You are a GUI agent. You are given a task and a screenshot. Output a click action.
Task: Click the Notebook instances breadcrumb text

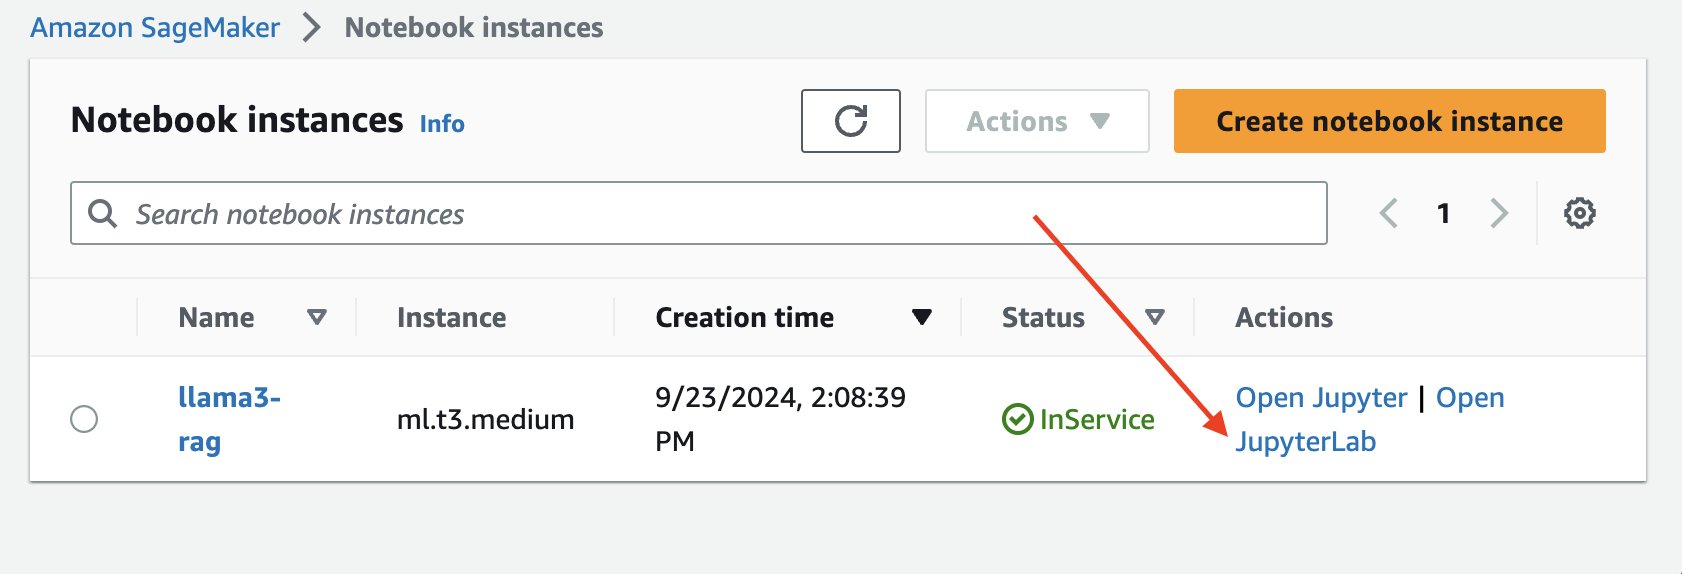474,27
